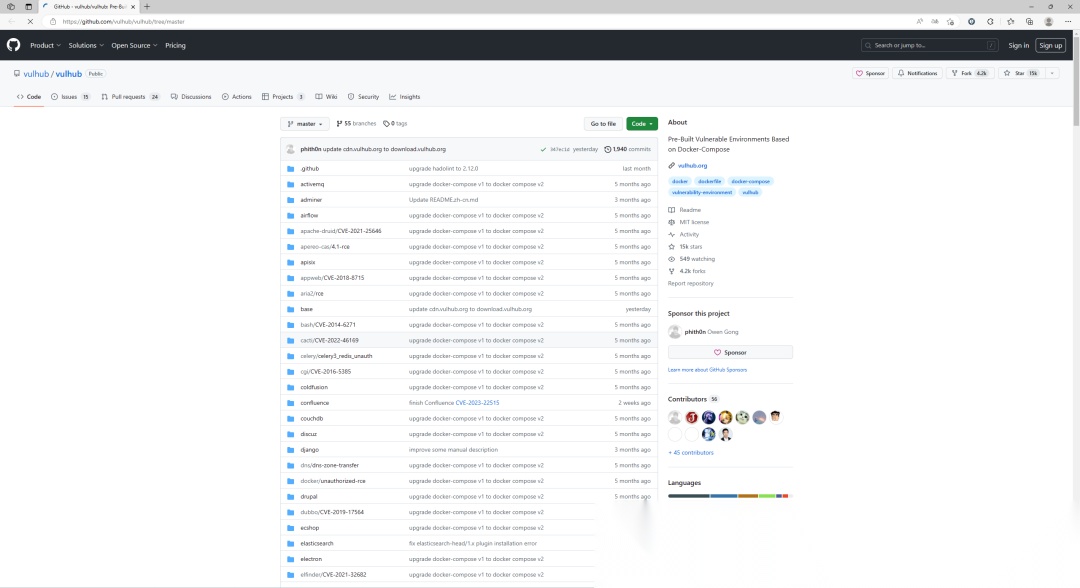The height and width of the screenshot is (588, 1080).
Task: Focus the Search or jump to field
Action: coord(929,45)
